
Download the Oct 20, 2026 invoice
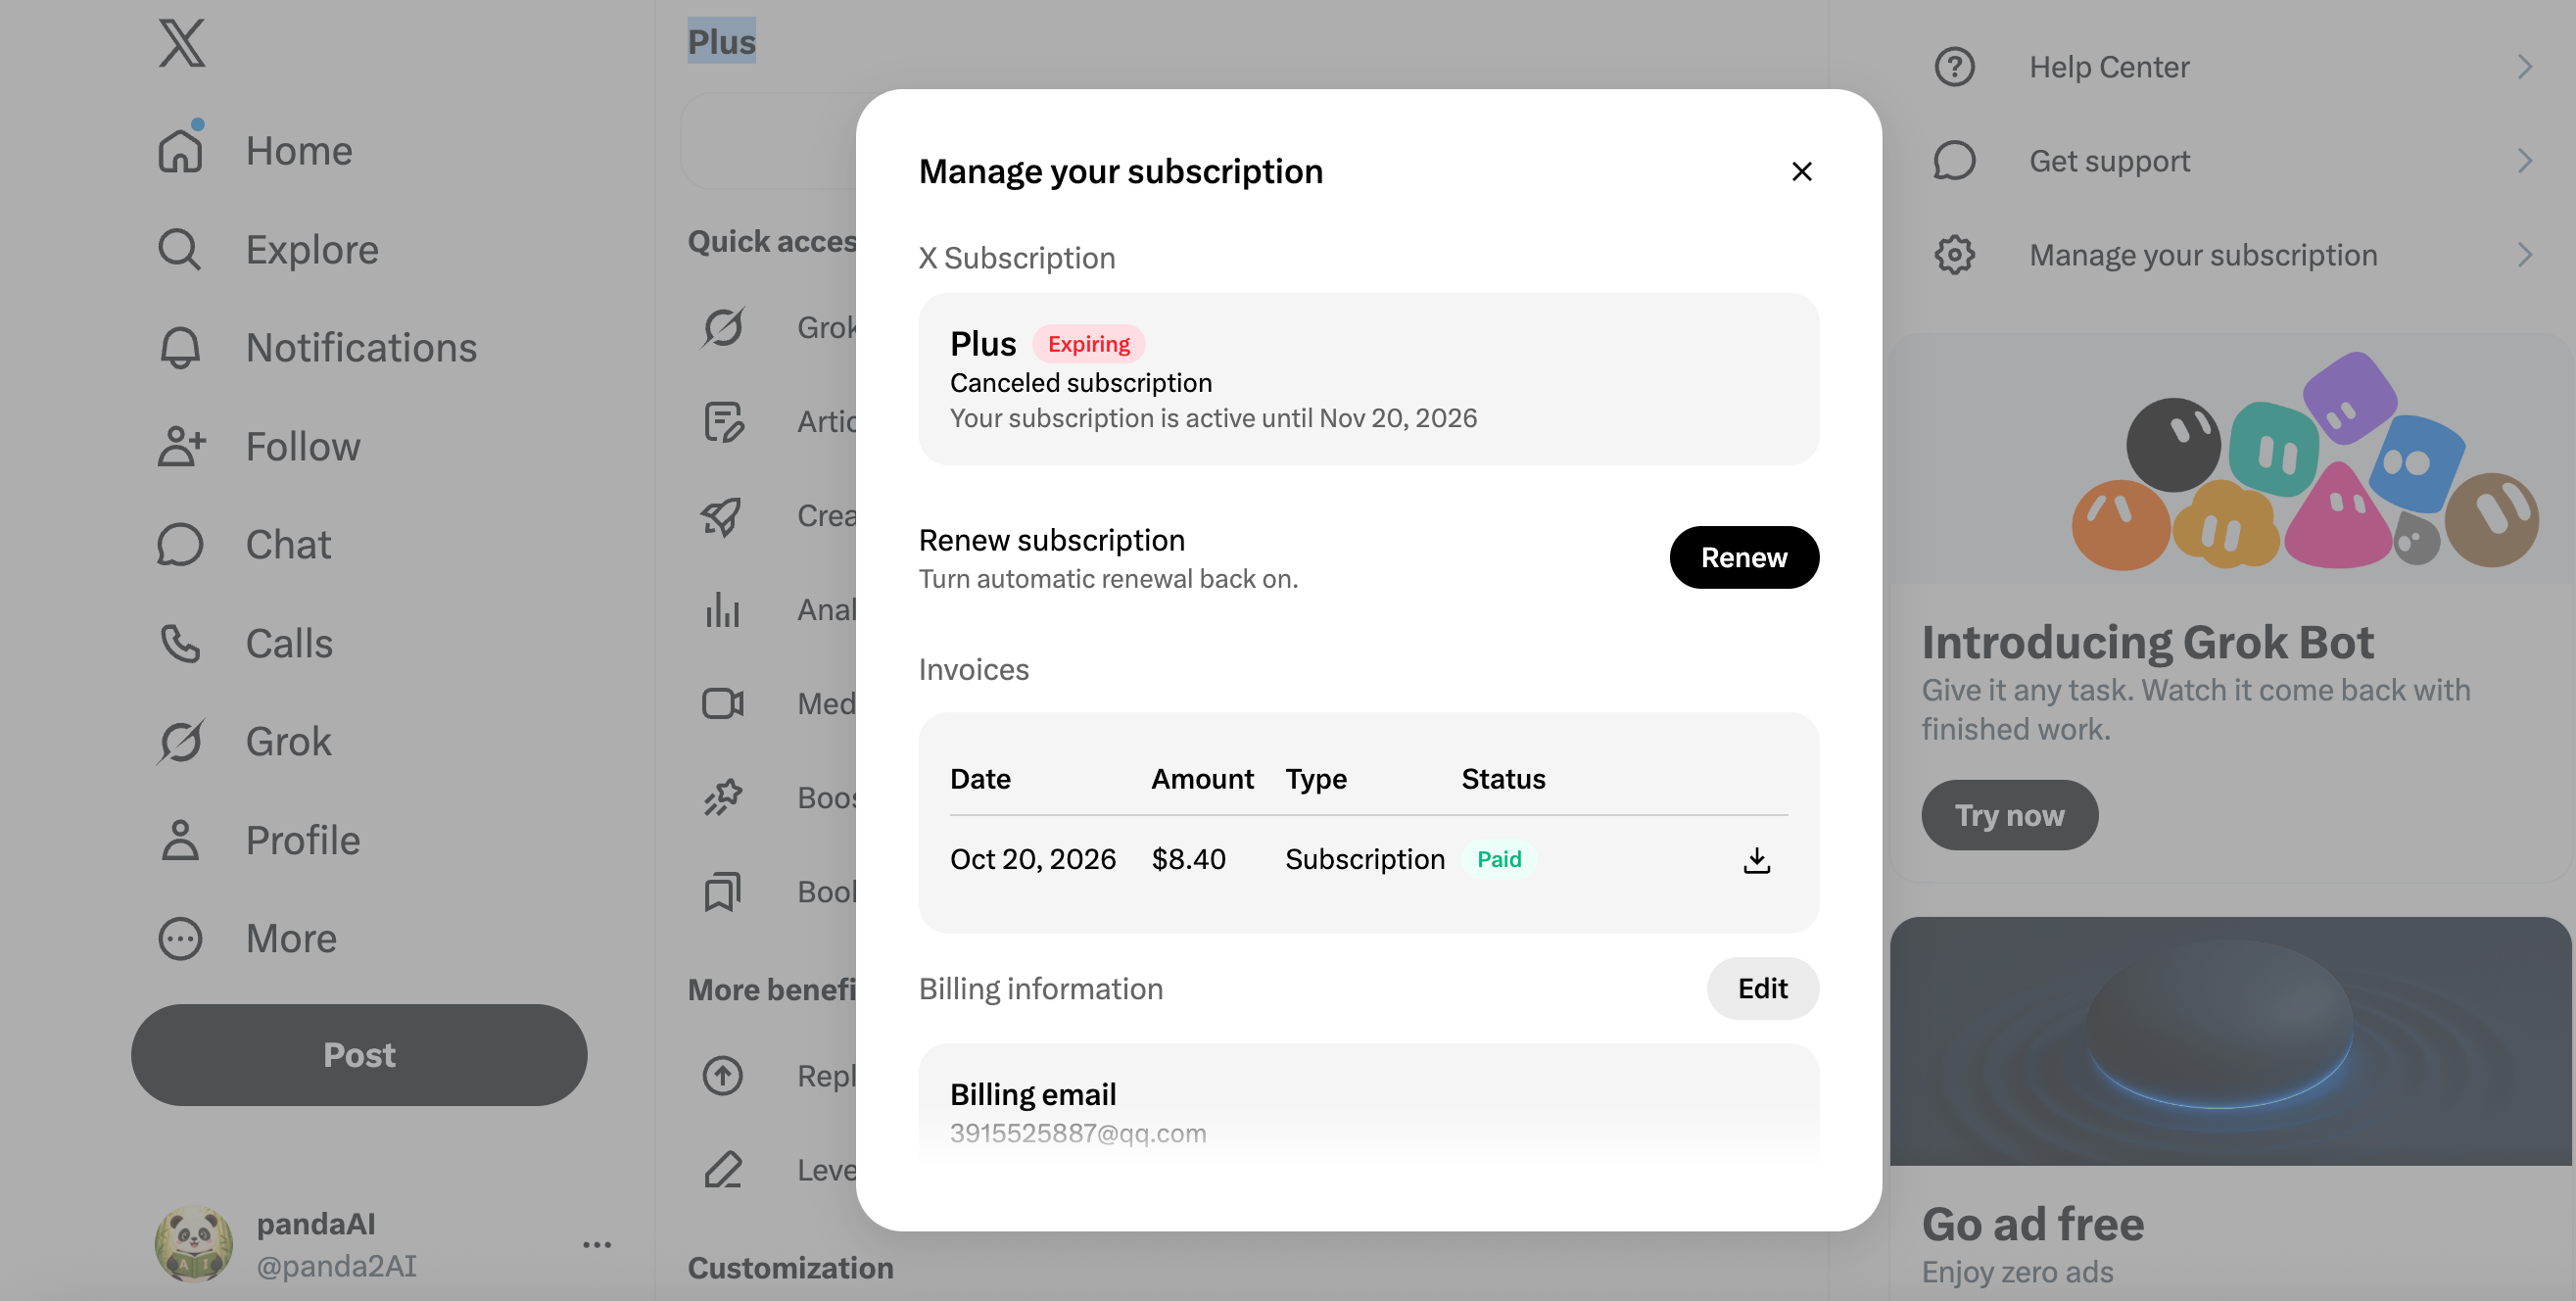tap(1756, 859)
